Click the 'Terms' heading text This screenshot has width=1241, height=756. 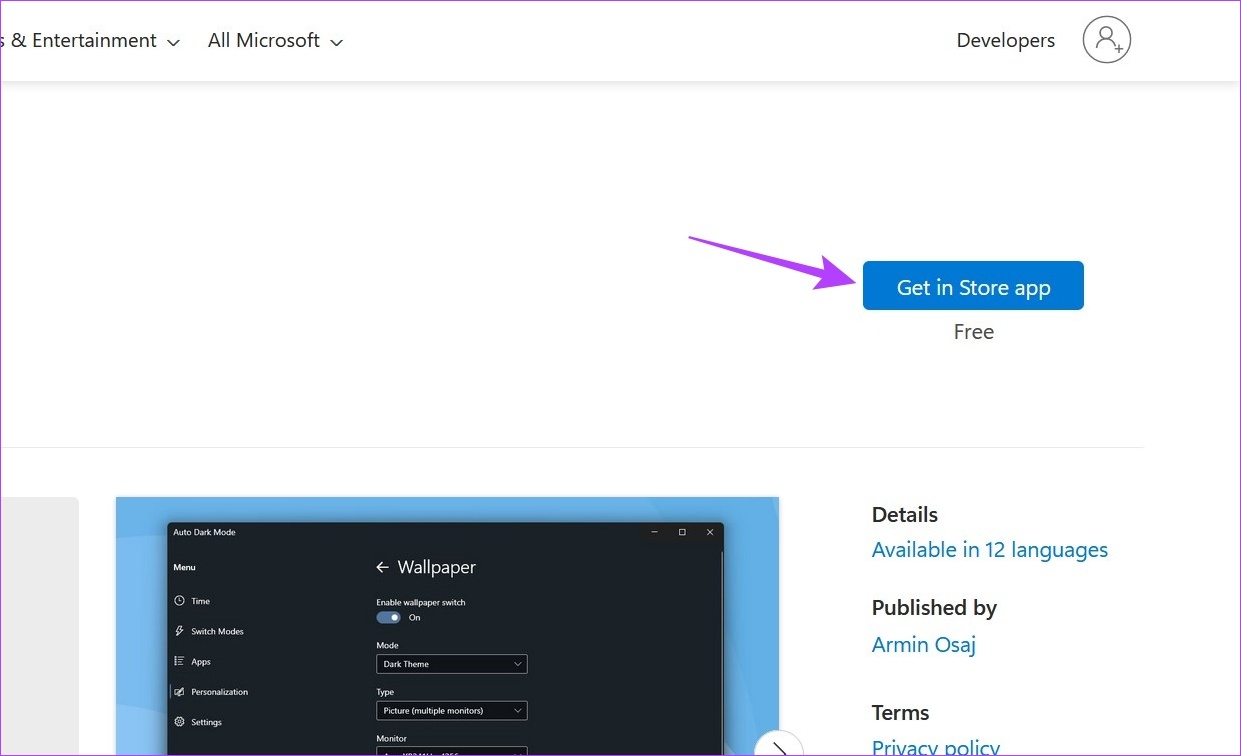point(900,713)
